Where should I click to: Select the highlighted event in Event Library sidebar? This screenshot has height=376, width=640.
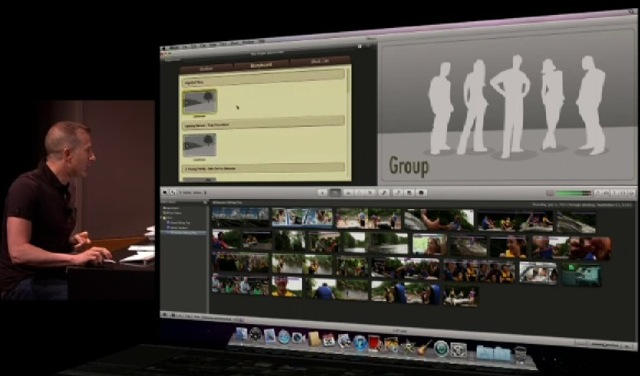(x=184, y=232)
